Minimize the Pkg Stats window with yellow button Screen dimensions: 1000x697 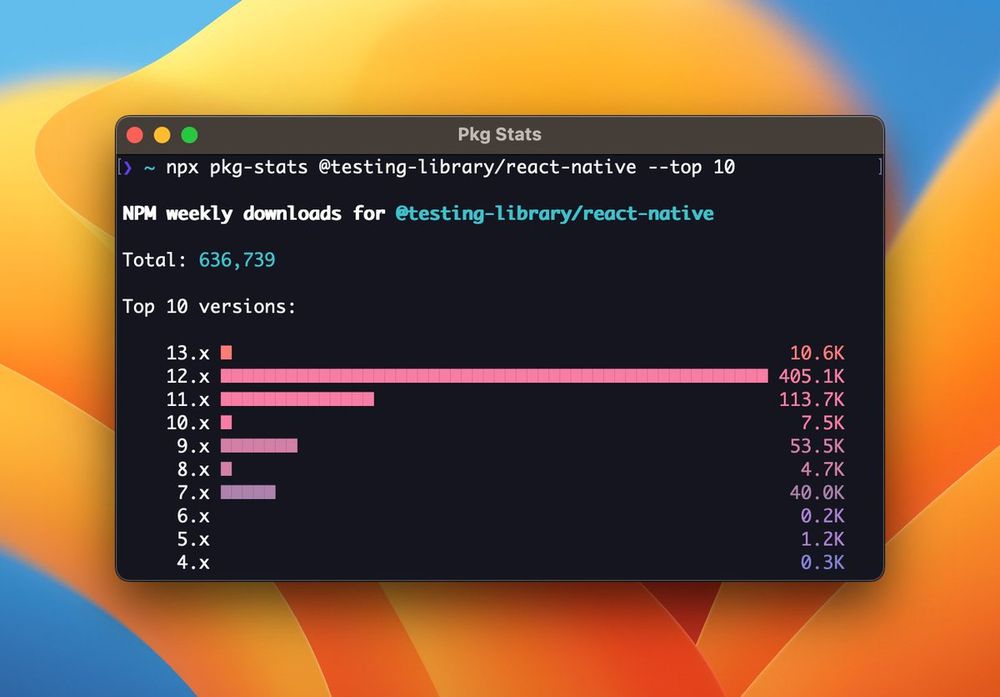pos(162,135)
